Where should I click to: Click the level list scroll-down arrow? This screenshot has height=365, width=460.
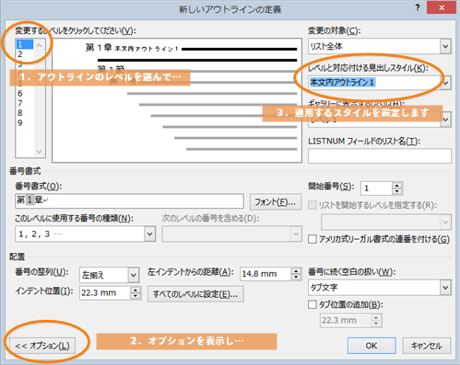click(39, 152)
